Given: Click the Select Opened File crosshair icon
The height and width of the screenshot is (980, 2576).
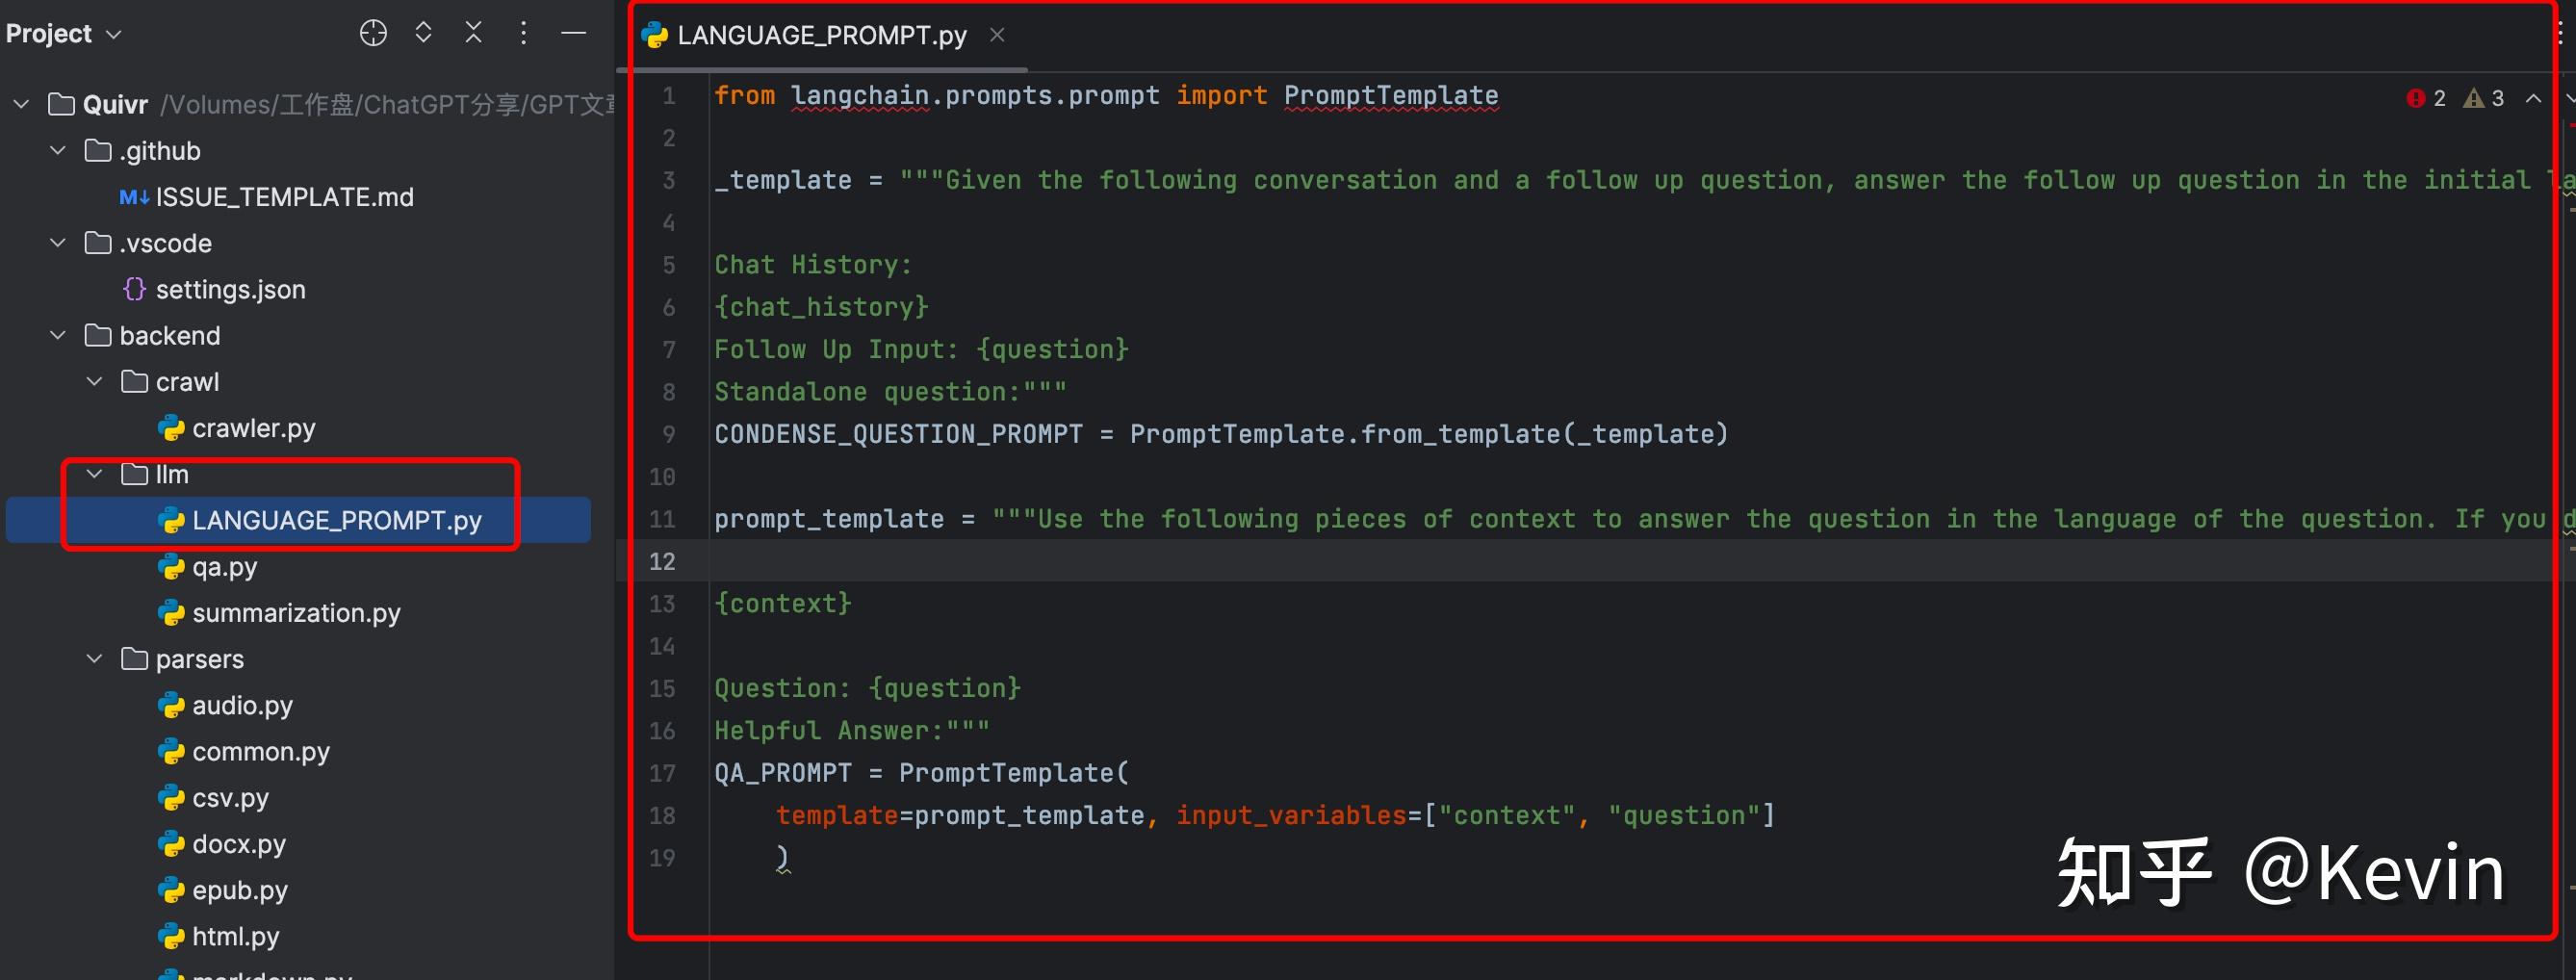Looking at the screenshot, I should click(x=373, y=33).
